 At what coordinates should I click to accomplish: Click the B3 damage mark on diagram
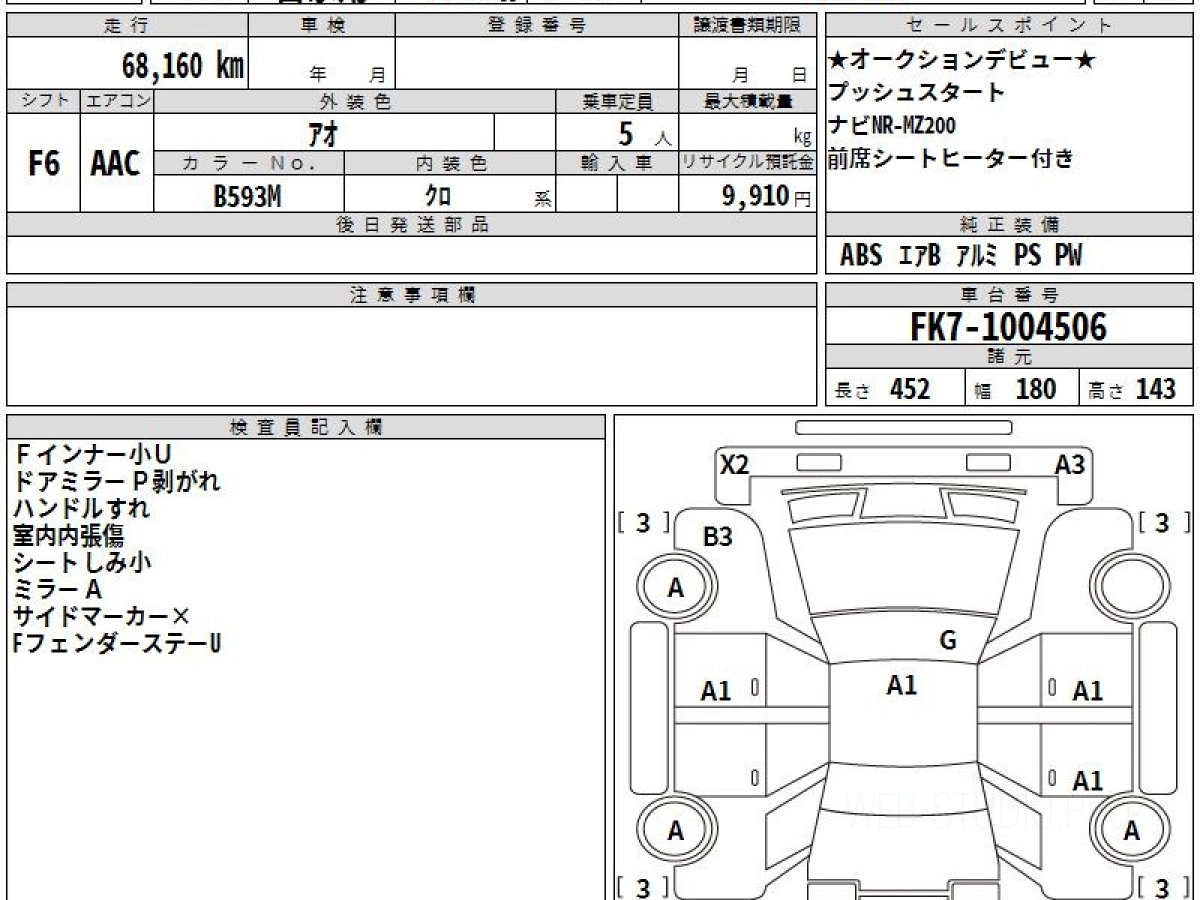(718, 537)
